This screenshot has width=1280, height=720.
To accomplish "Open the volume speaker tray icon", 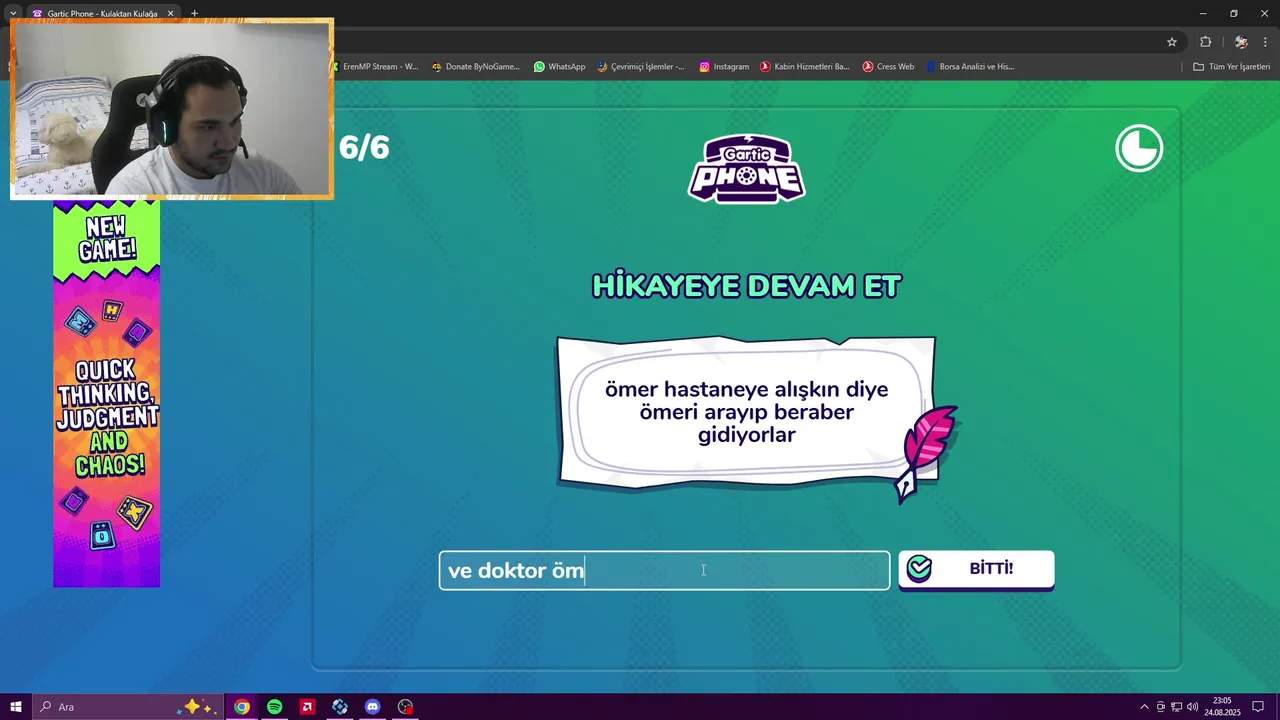I will click(1192, 707).
